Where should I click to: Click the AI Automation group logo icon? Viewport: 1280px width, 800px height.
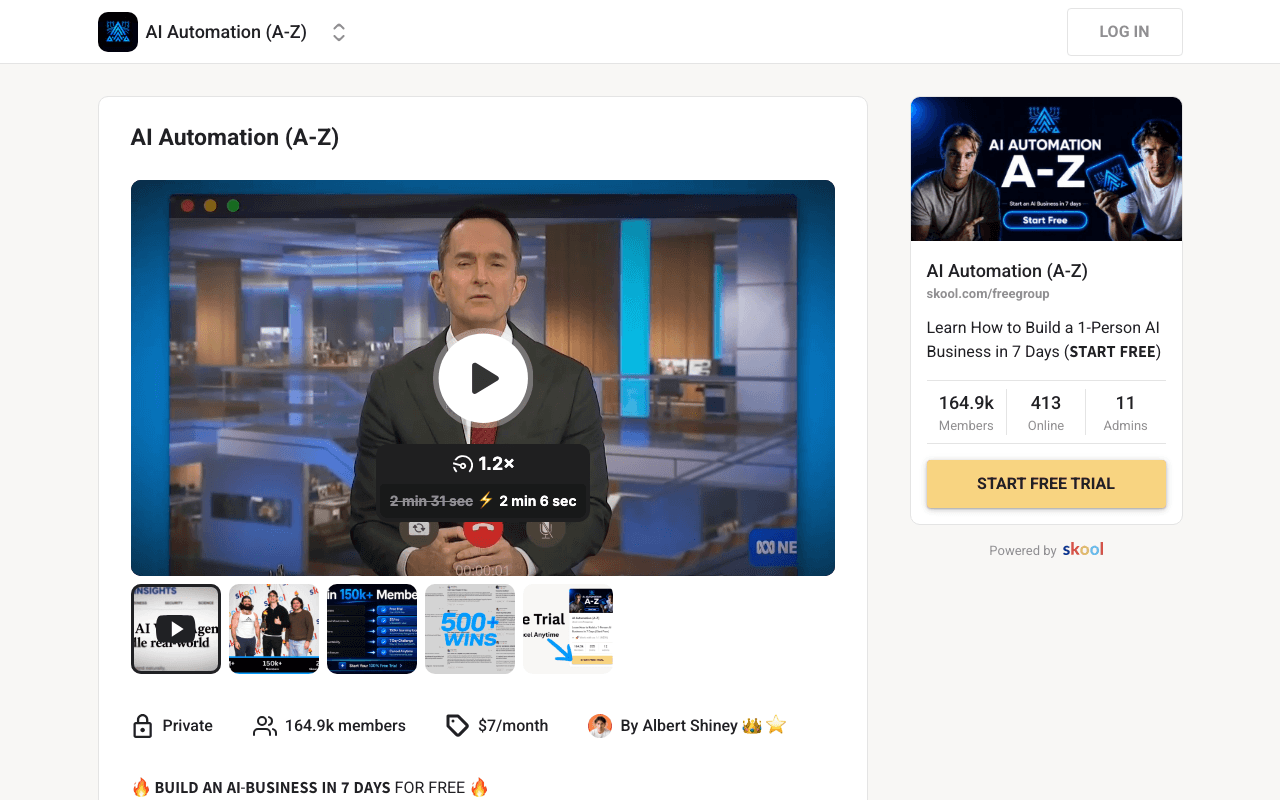118,32
